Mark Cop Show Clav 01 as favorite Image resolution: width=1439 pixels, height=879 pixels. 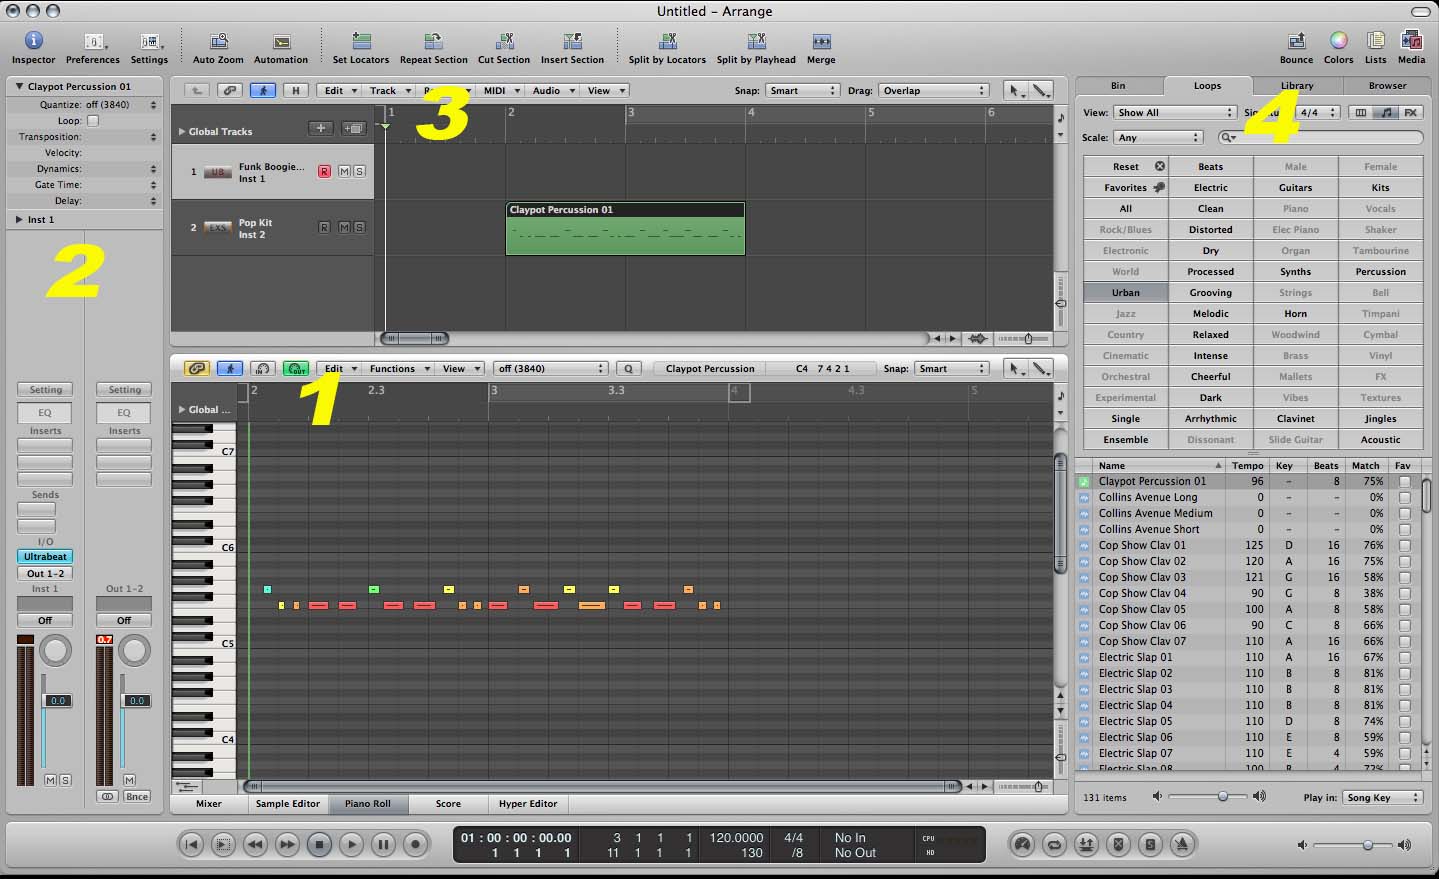coord(1404,545)
